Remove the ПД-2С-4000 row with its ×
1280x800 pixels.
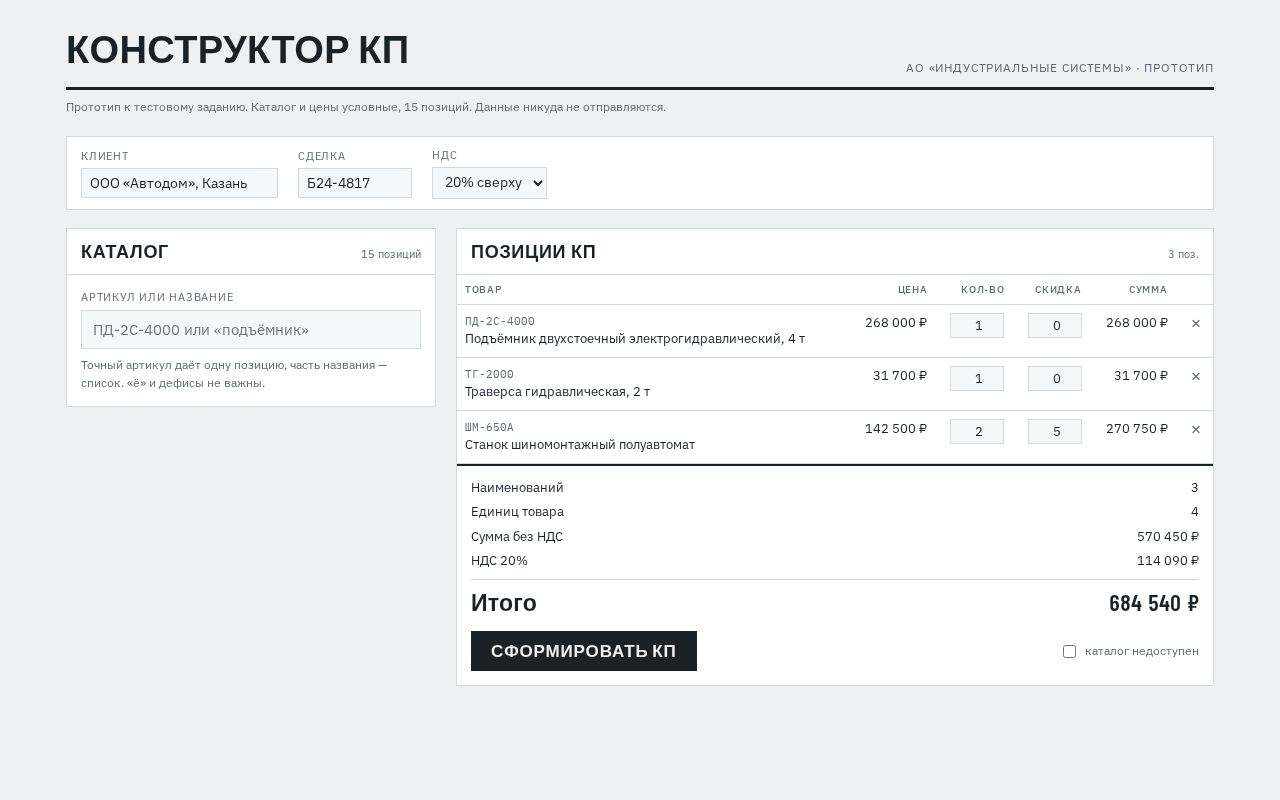pos(1196,323)
